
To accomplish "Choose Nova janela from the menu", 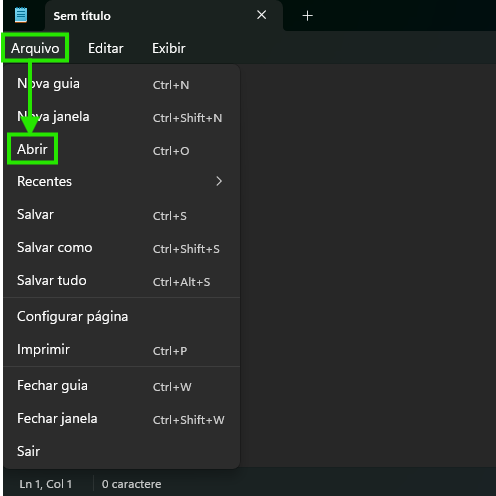I will 122,117.
